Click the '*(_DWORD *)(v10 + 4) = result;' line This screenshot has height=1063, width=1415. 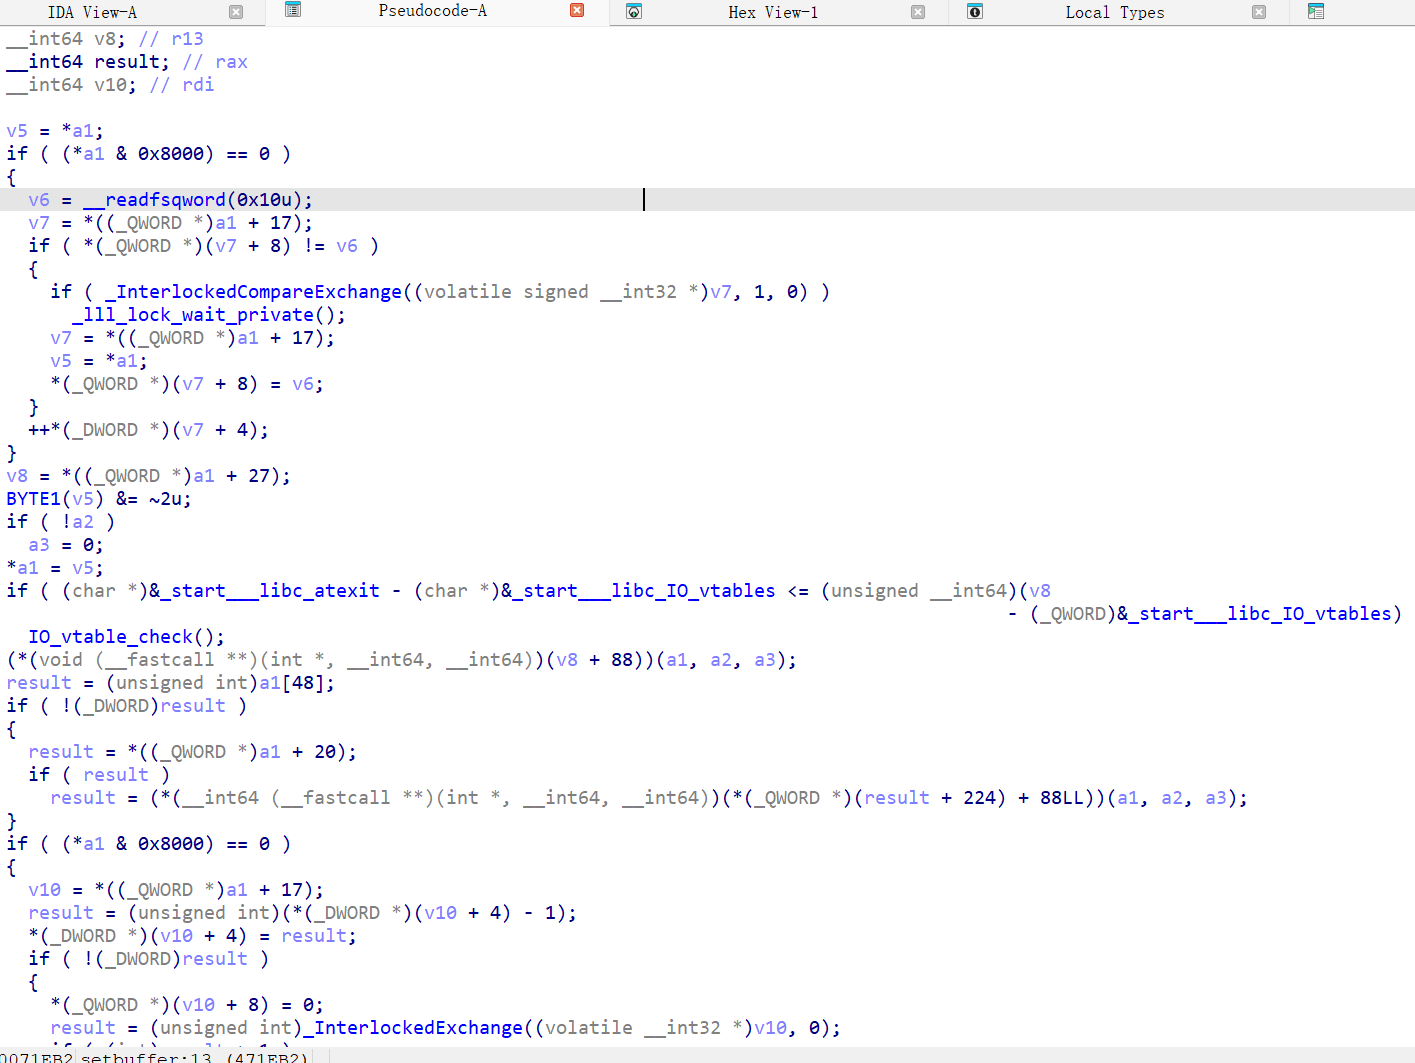193,936
